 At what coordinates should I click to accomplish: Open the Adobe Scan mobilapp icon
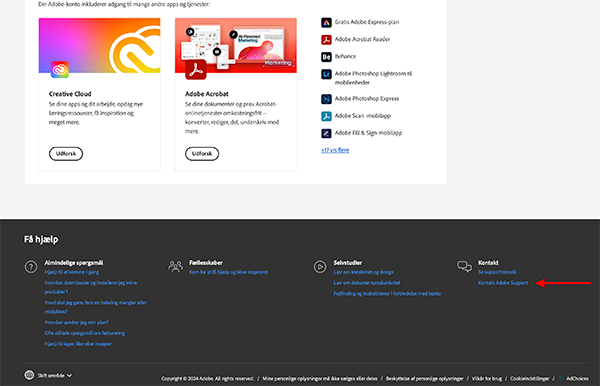coord(326,116)
